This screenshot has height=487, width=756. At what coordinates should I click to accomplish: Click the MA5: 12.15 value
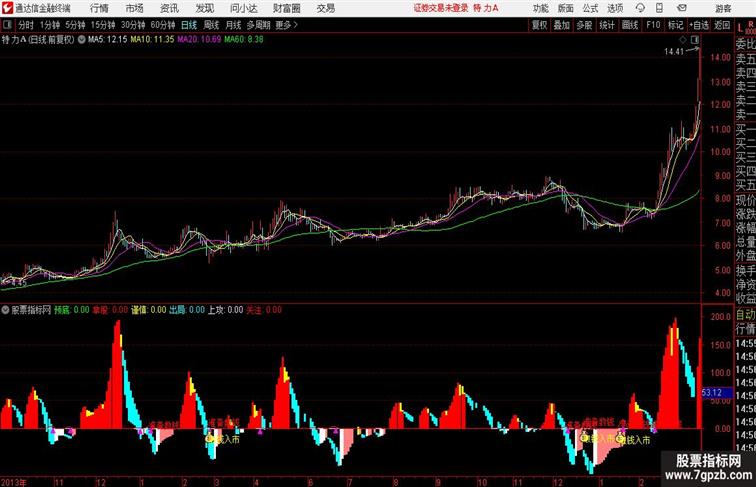(x=108, y=40)
